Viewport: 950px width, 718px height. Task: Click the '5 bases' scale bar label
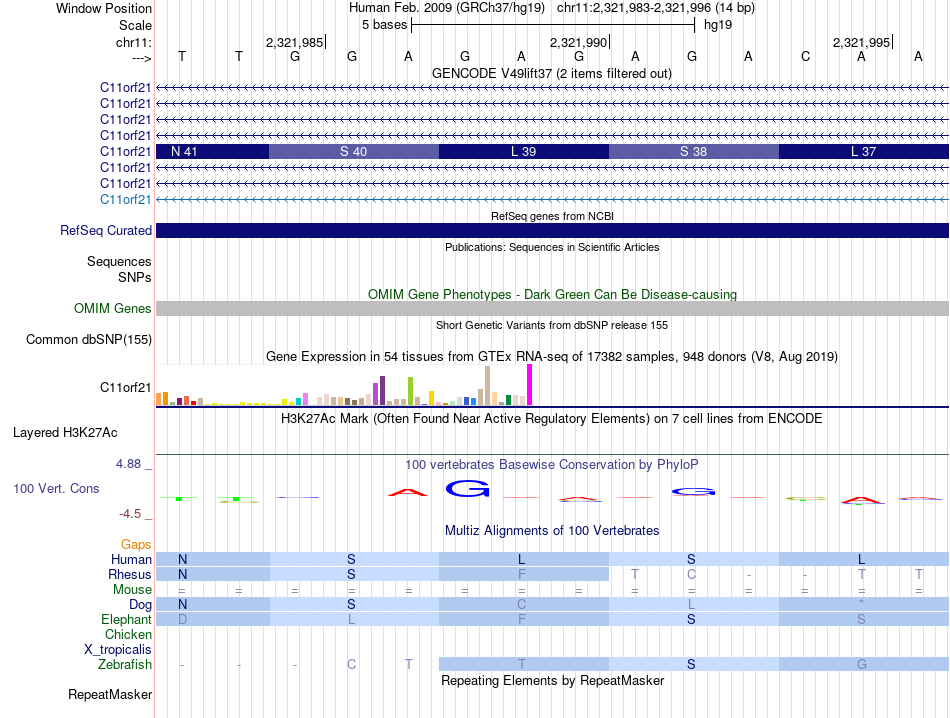coord(385,25)
